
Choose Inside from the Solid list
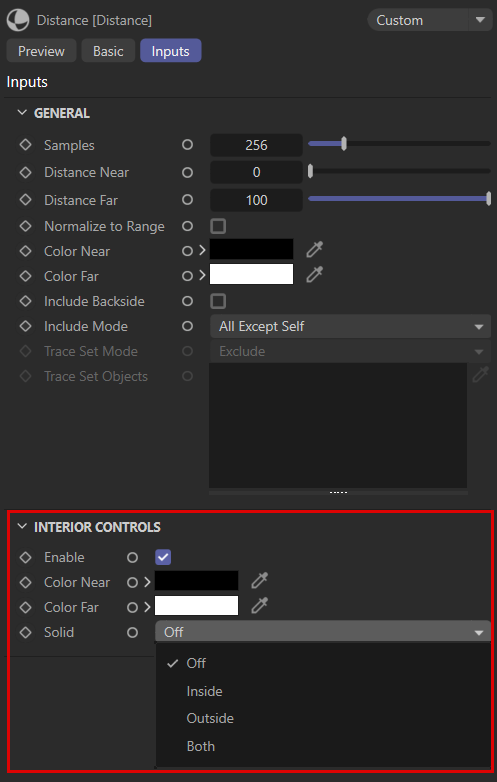(x=204, y=691)
